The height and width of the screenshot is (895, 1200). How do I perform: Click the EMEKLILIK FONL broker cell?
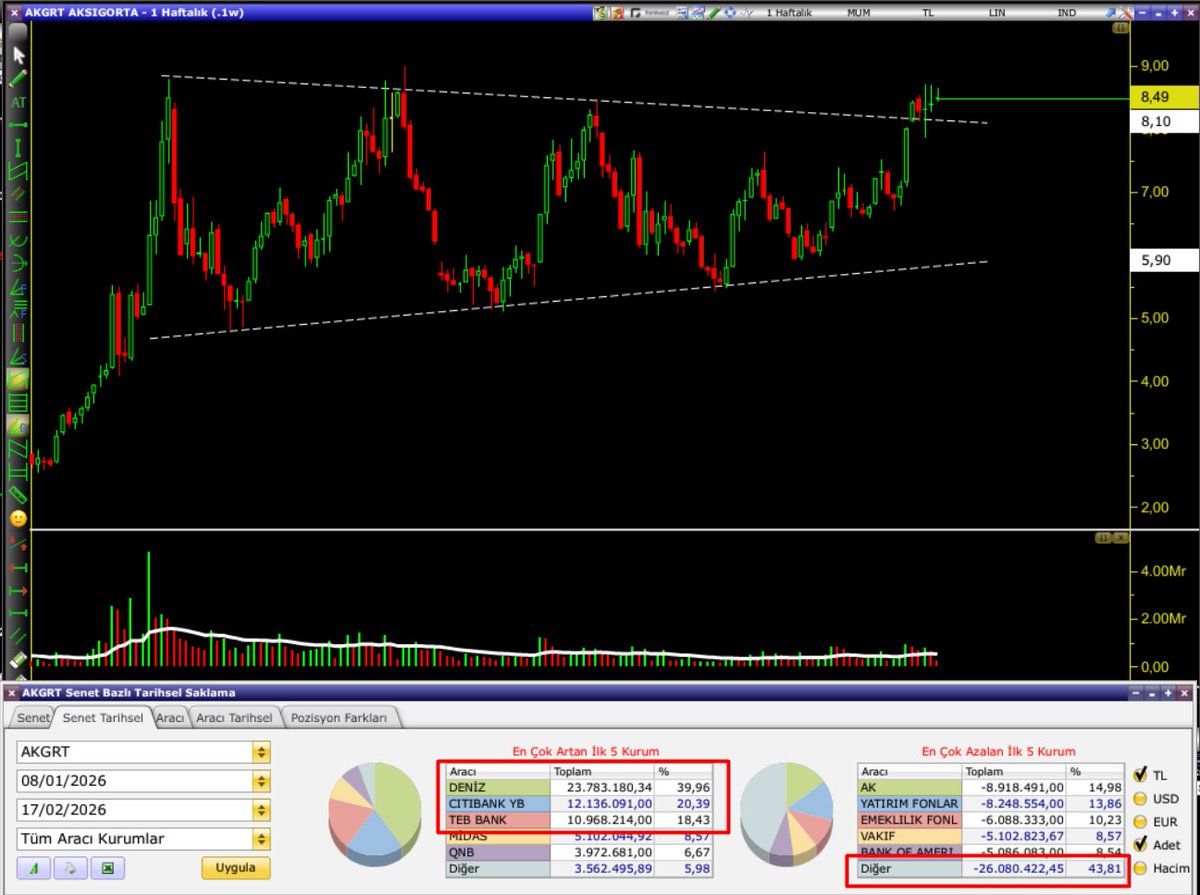910,819
